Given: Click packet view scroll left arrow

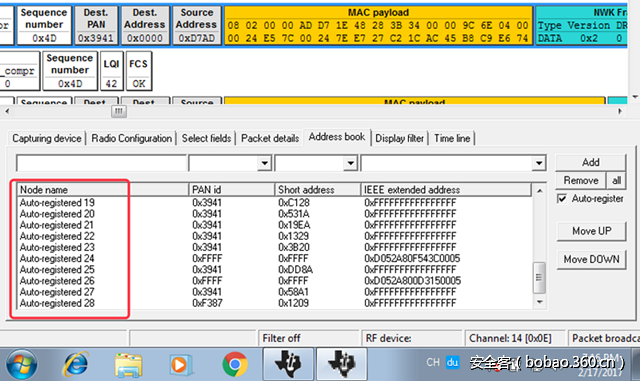Looking at the screenshot, I should (x=7, y=111).
